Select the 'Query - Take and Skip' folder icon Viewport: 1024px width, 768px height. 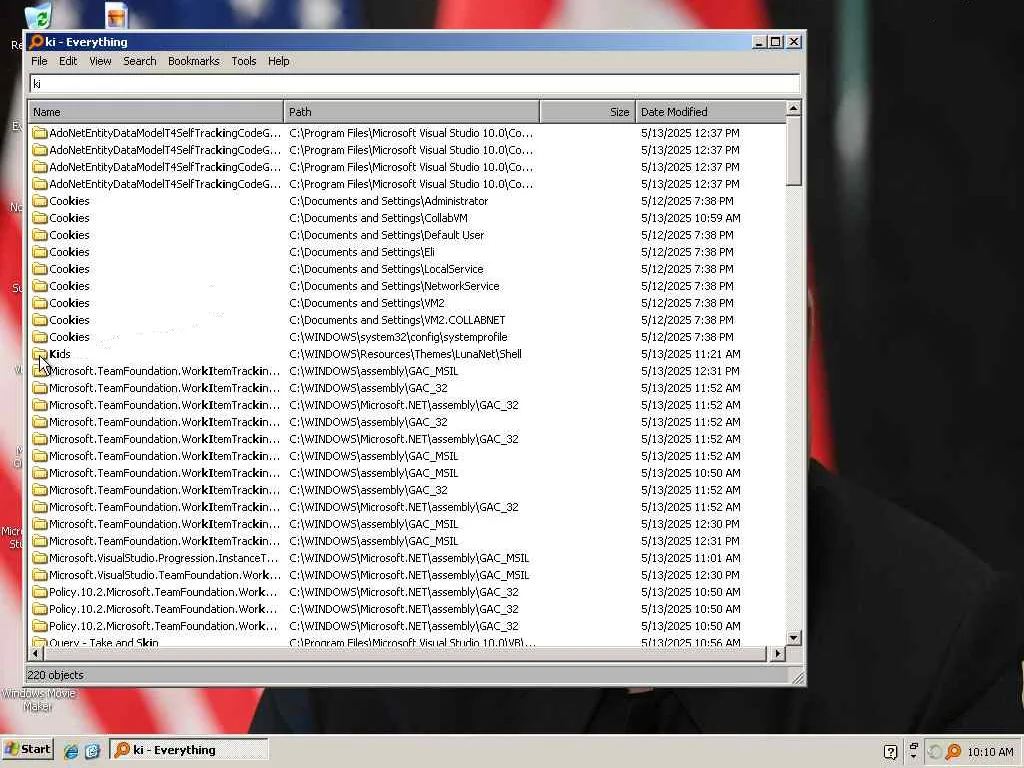coord(40,642)
